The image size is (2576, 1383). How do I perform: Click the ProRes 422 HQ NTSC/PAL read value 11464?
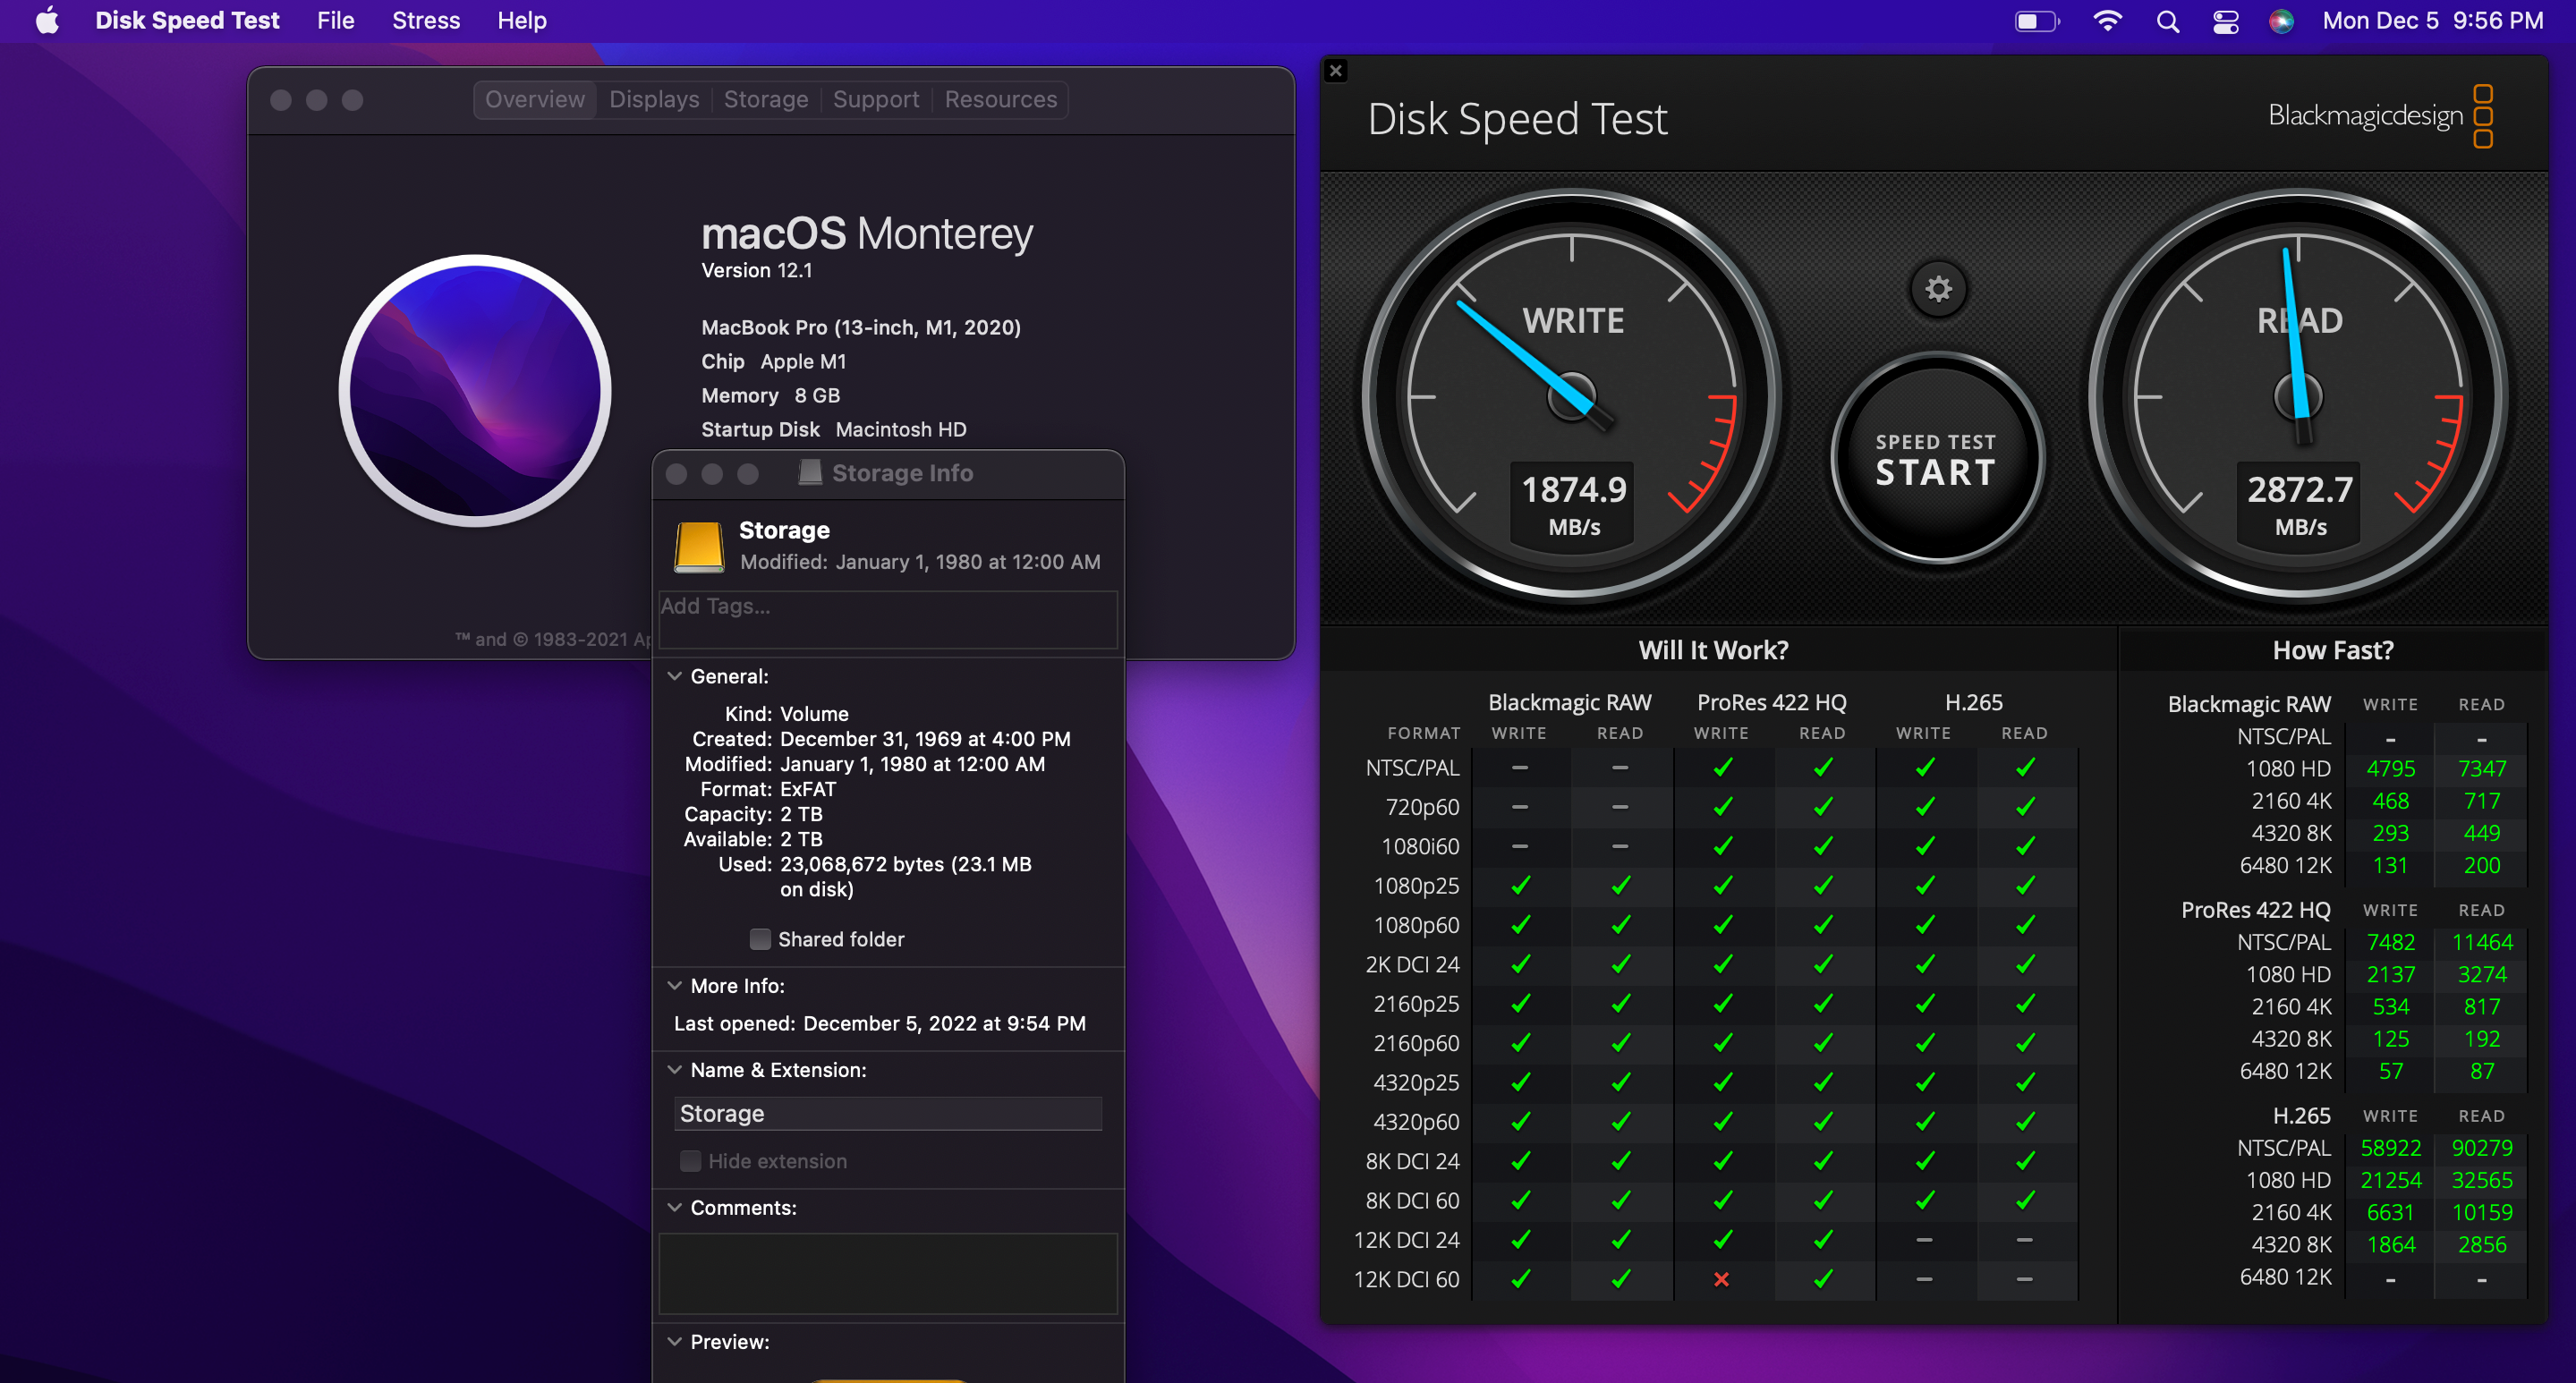[x=2481, y=943]
